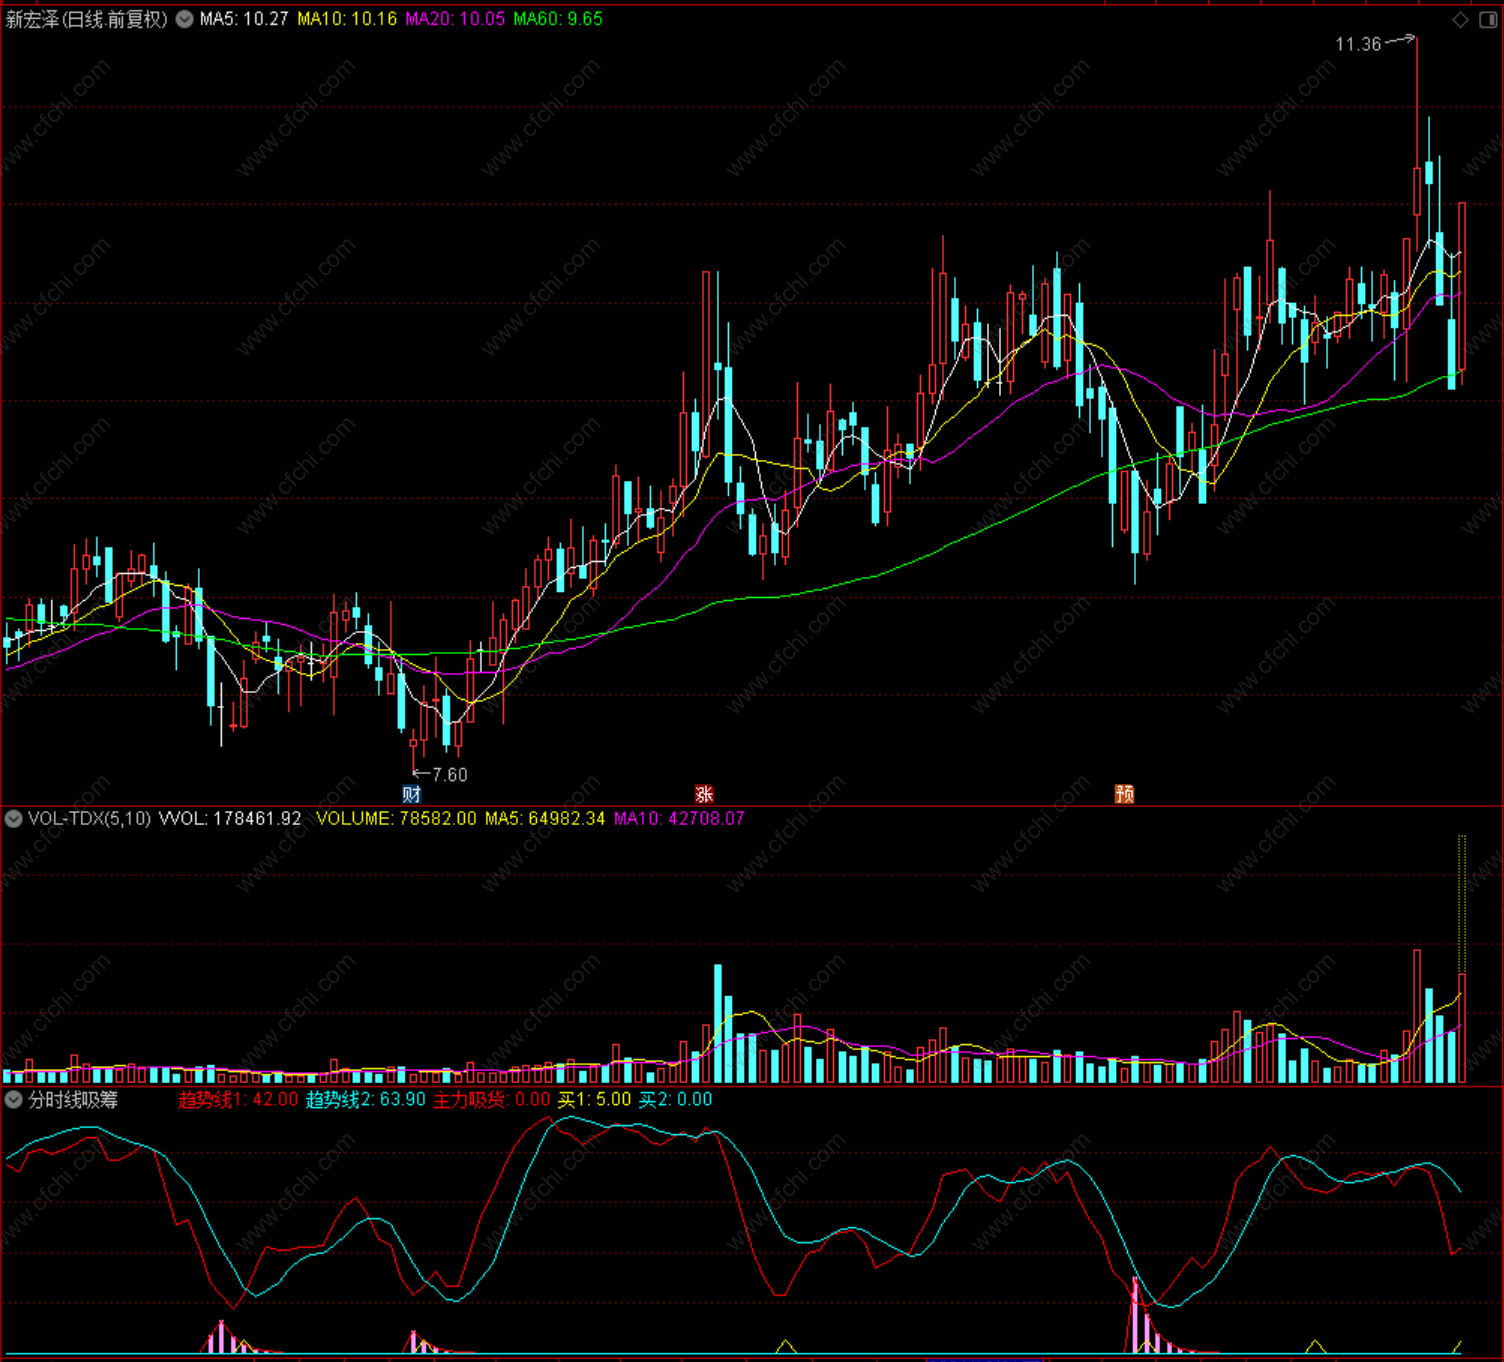The width and height of the screenshot is (1504, 1362).
Task: Click the 买1: 5.00 label
Action: coord(595,1100)
